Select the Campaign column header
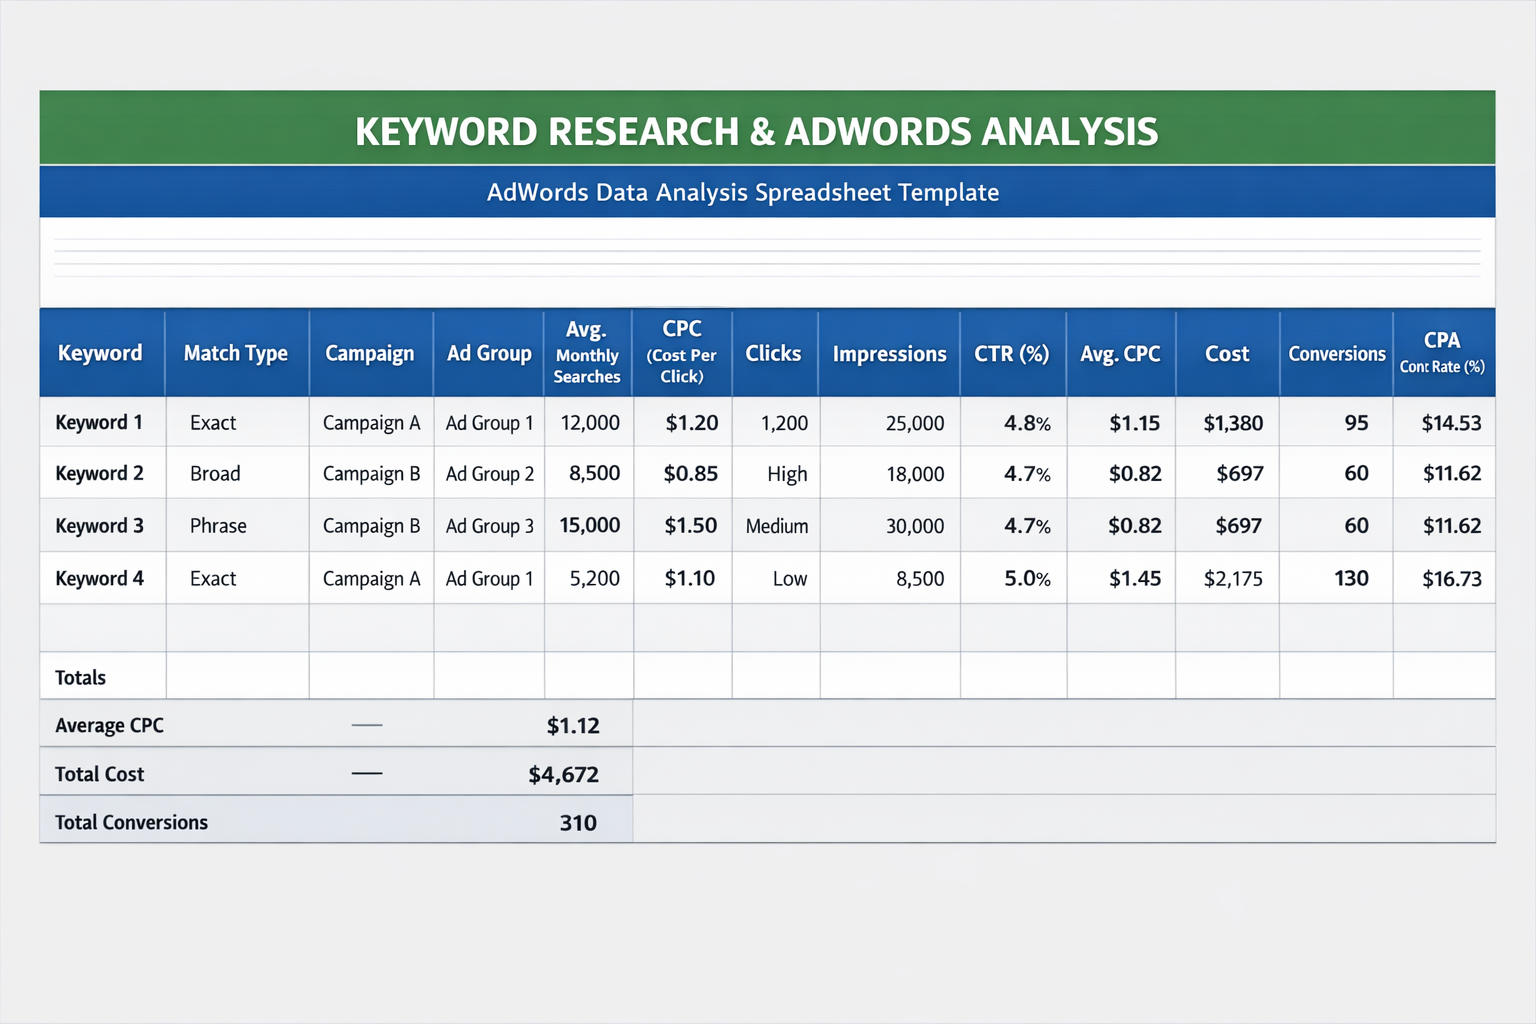The image size is (1536, 1024). (370, 353)
